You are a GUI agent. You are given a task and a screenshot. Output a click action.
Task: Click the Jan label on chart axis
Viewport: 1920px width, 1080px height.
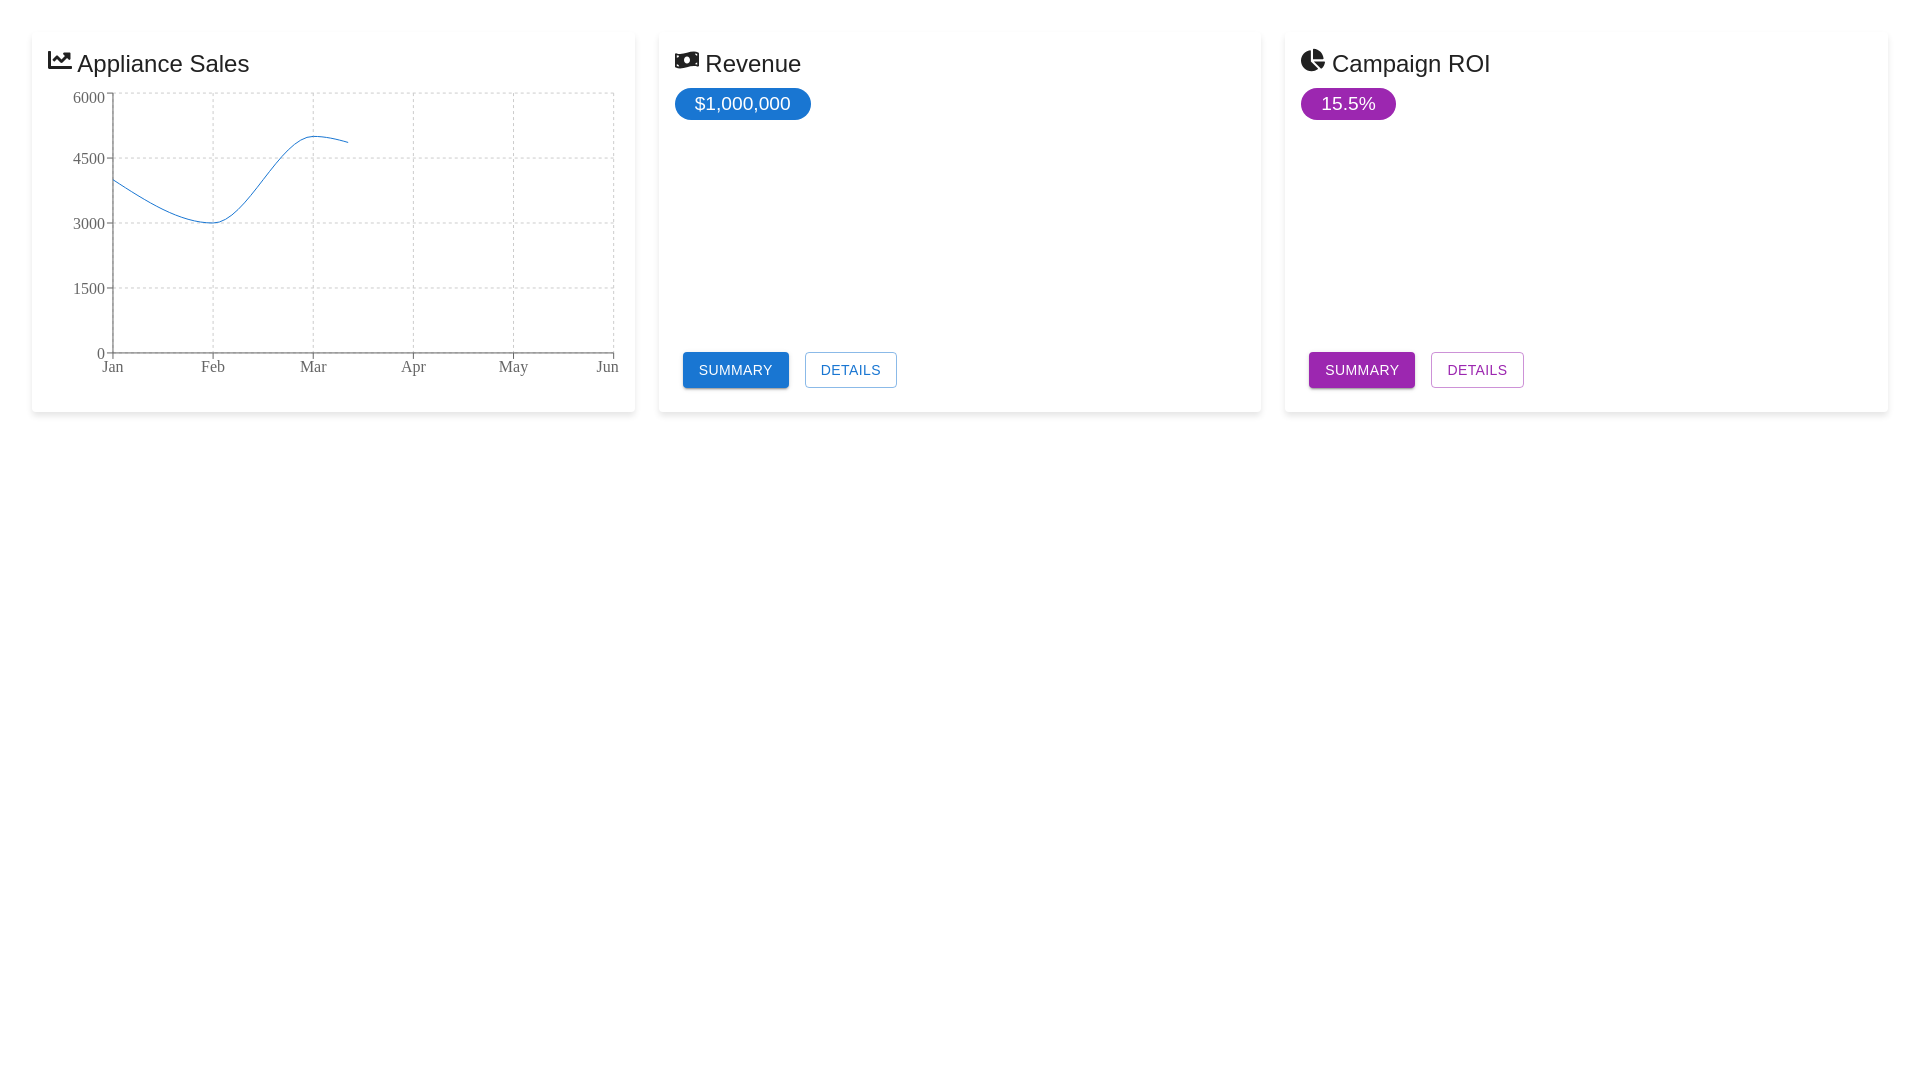click(x=113, y=367)
